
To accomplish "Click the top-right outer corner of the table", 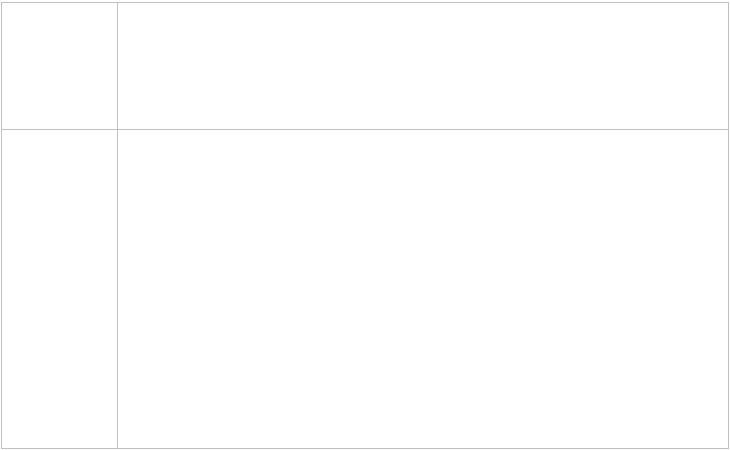I will pos(729,3).
